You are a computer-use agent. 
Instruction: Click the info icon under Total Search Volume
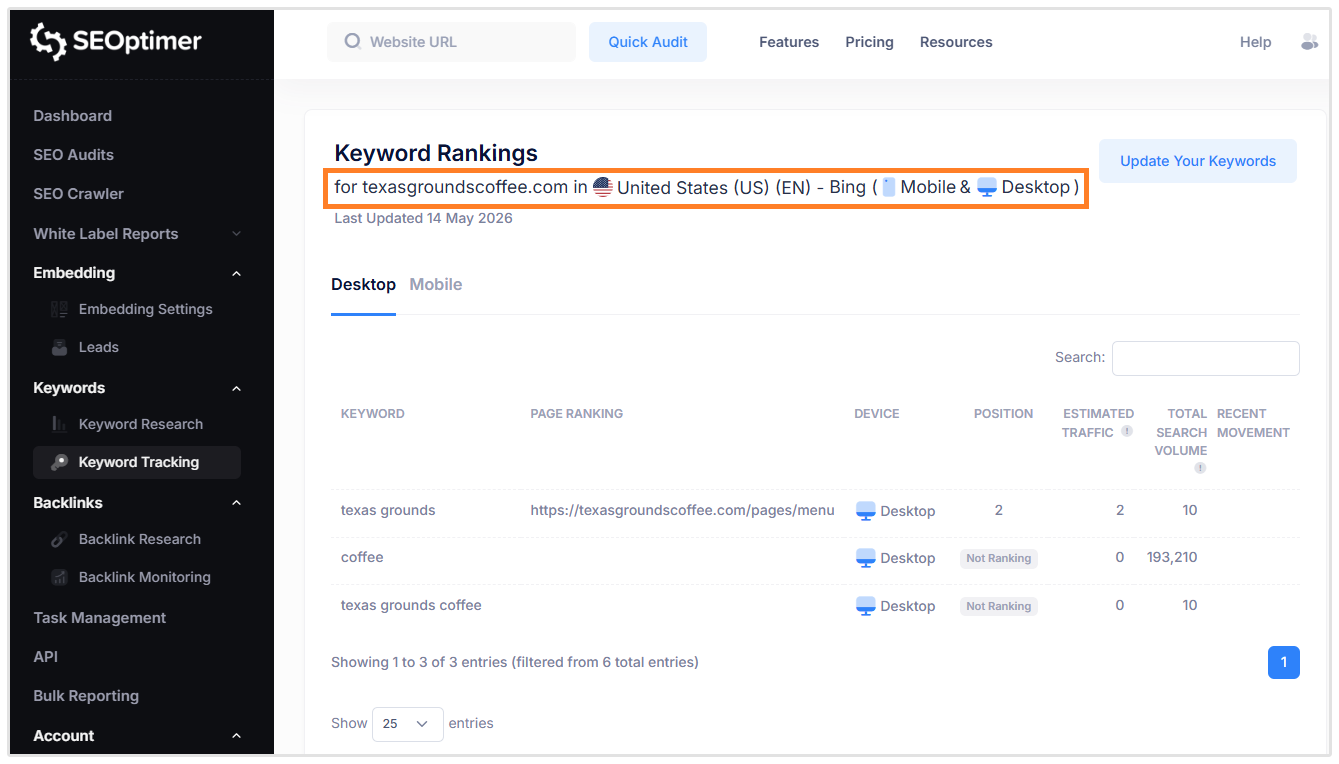tap(1200, 467)
